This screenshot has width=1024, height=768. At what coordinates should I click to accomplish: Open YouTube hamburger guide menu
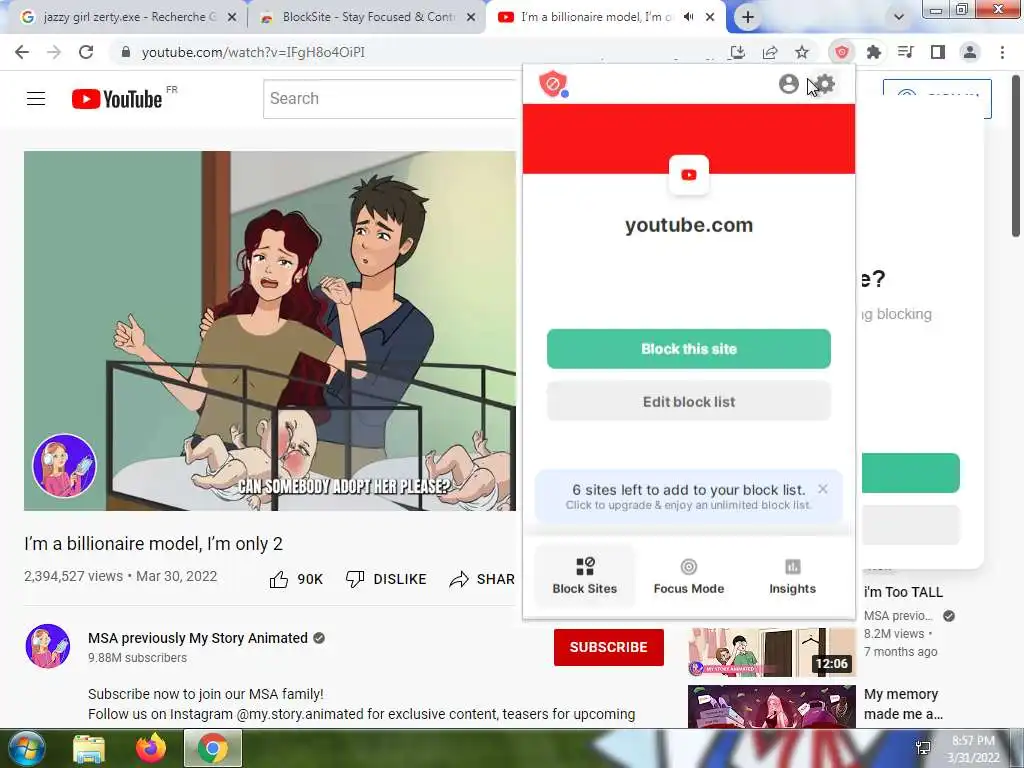(36, 99)
